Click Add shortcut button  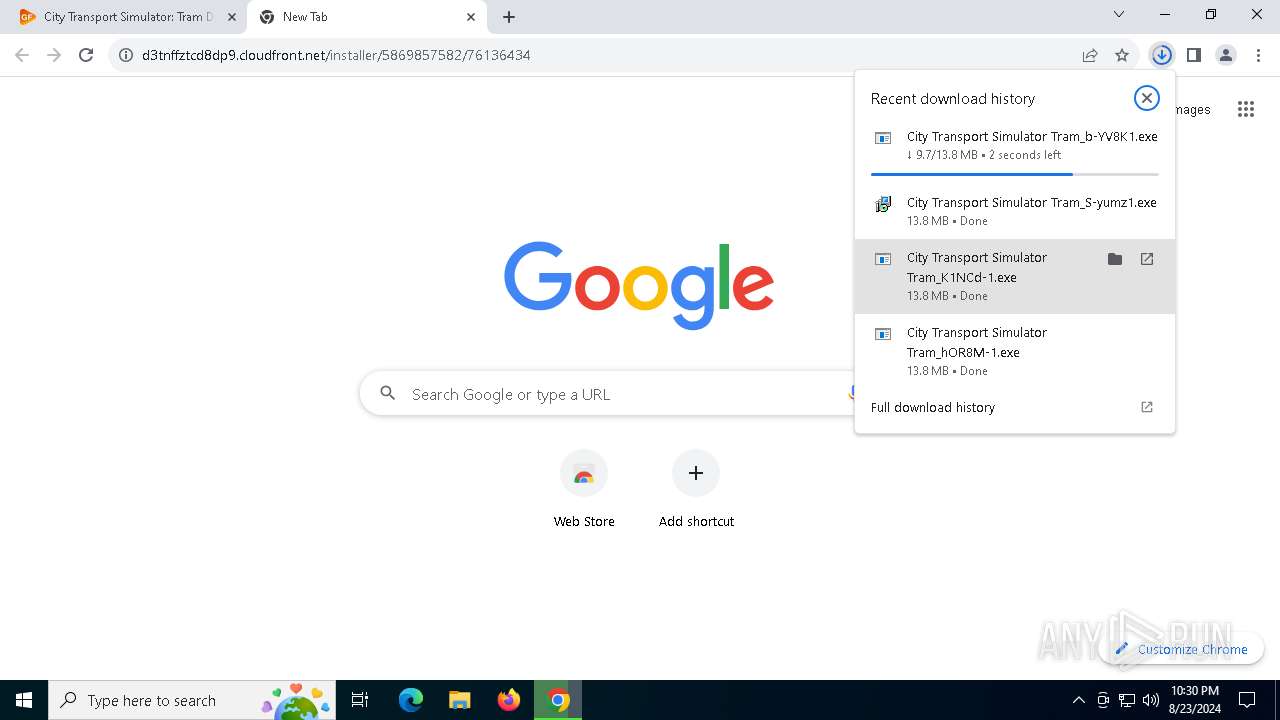tap(696, 490)
